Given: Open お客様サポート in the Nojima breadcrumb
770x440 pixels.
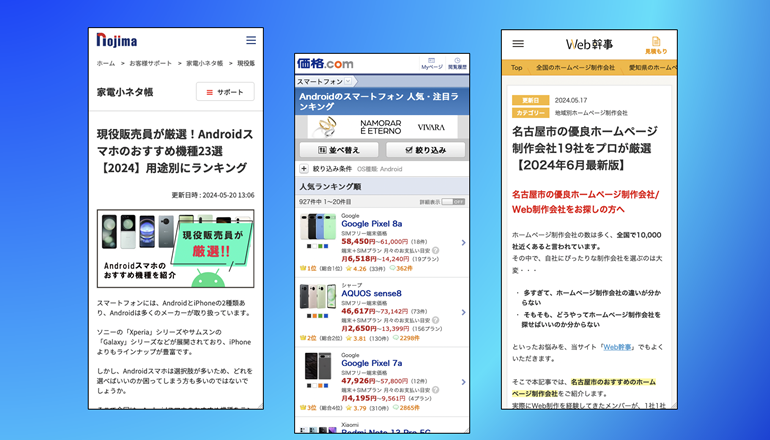Looking at the screenshot, I should click(x=151, y=63).
